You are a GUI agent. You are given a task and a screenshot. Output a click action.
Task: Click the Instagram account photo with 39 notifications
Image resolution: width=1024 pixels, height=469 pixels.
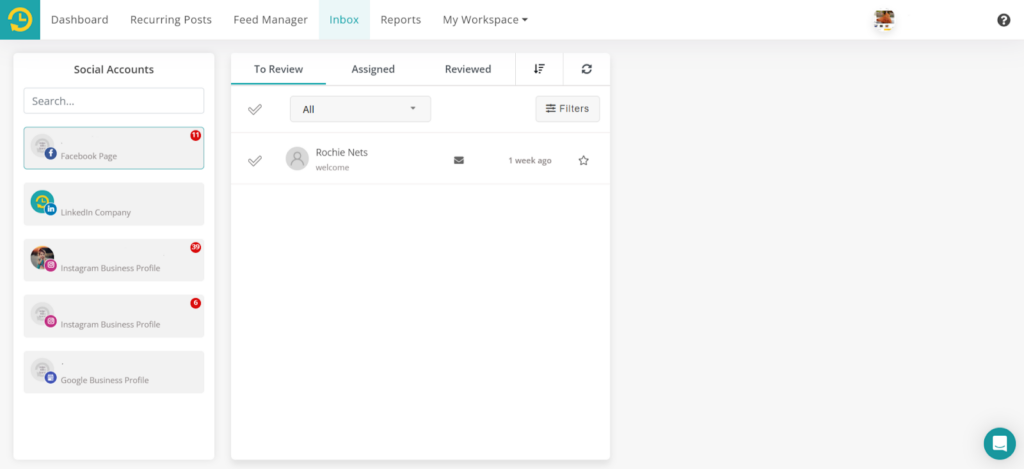(42, 257)
